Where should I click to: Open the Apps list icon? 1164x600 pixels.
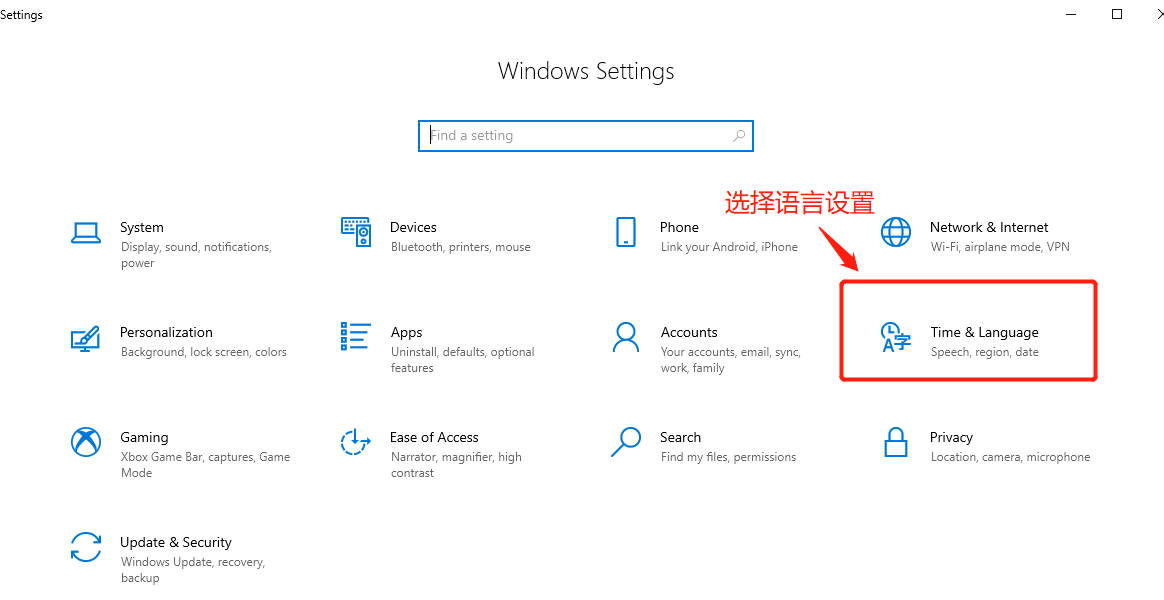point(356,336)
